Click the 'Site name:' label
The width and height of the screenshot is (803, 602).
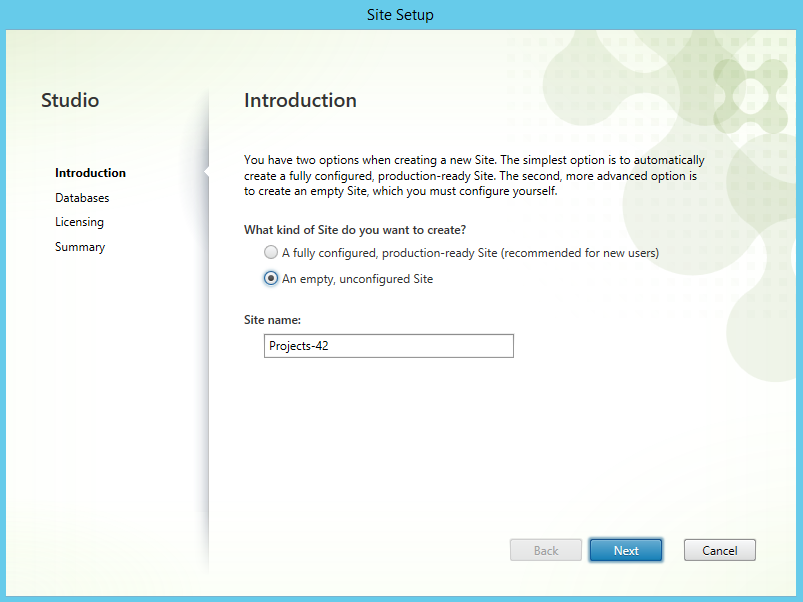tap(272, 320)
